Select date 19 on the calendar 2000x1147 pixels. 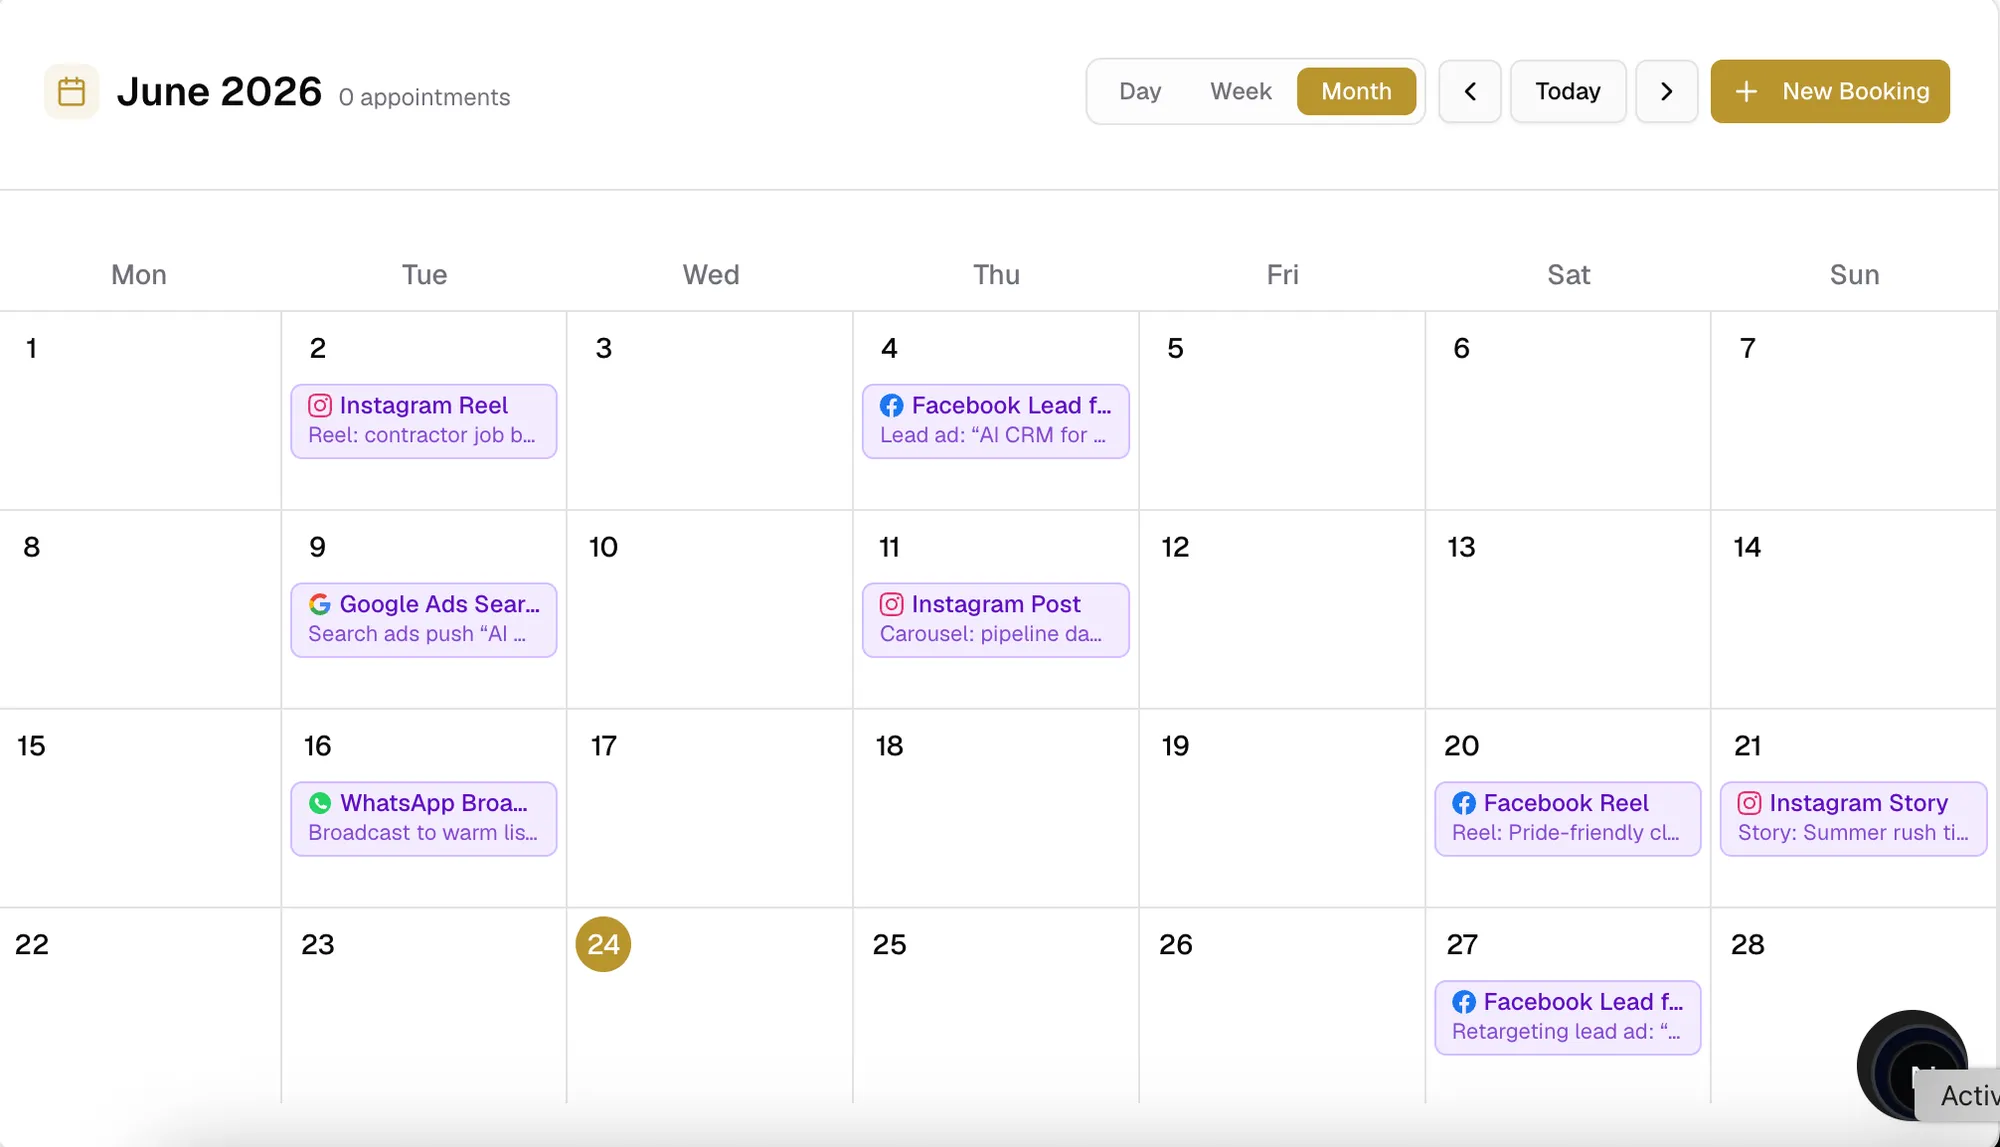pyautogui.click(x=1176, y=746)
